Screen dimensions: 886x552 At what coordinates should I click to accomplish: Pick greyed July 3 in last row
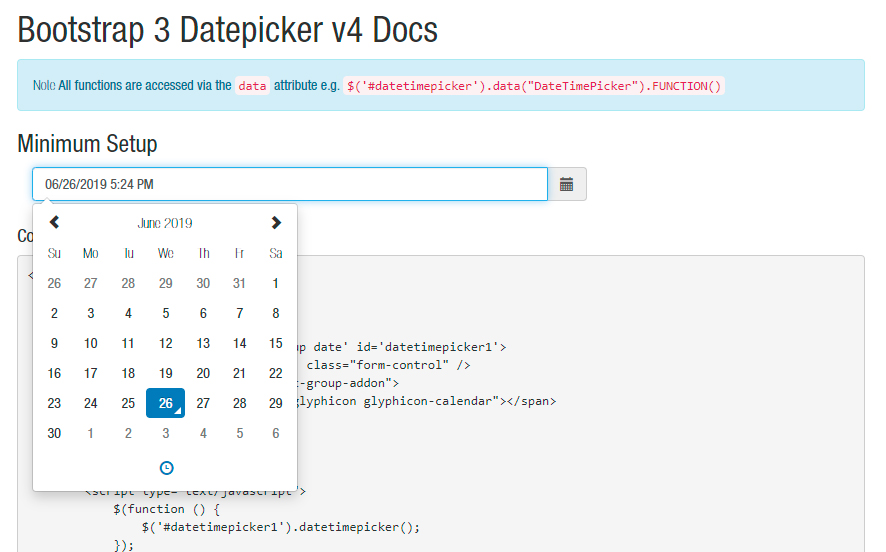(x=166, y=433)
